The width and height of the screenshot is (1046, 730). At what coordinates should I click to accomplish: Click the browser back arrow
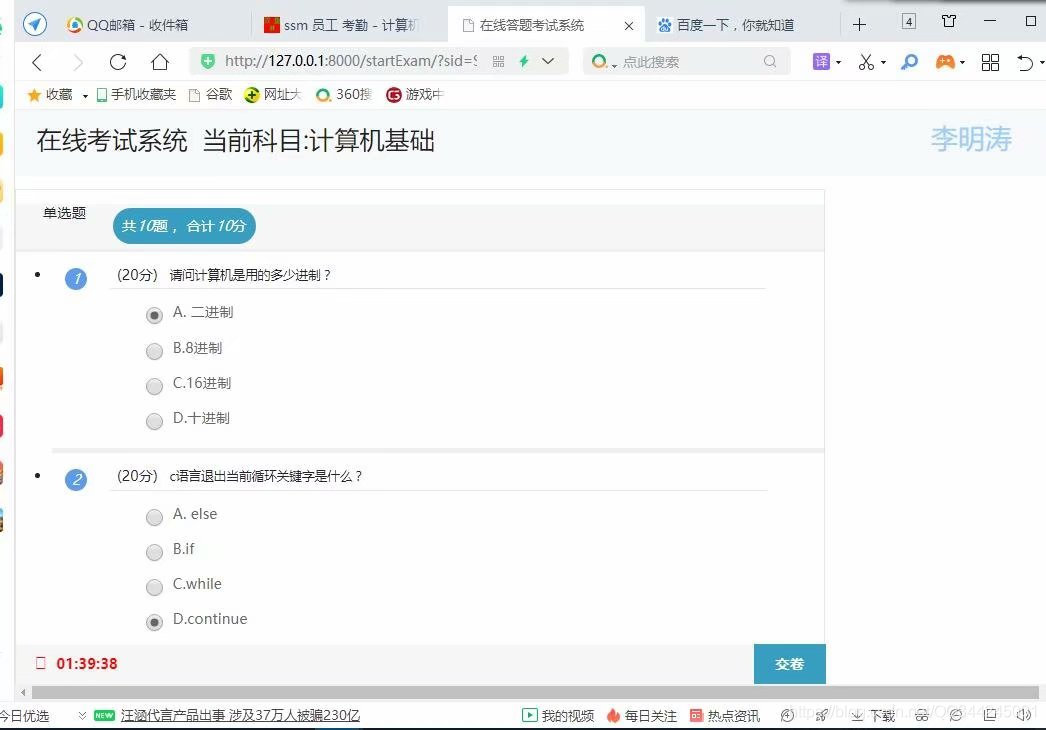[x=37, y=62]
